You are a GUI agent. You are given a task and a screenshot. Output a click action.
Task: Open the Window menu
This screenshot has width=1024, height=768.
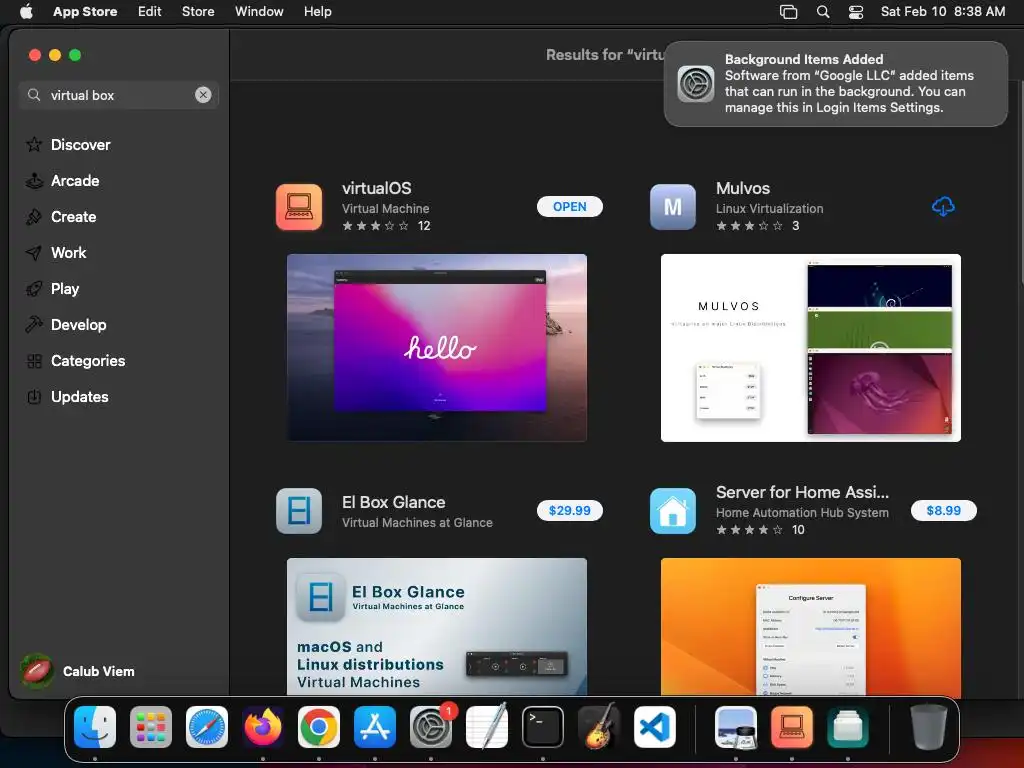[x=259, y=12]
